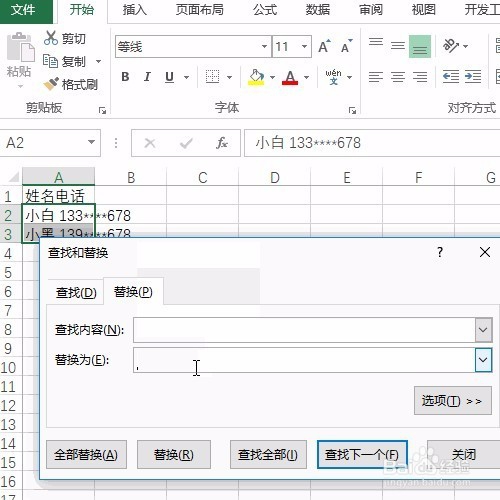Screen dimensions: 500x500
Task: Expand the fill color dropdown arrow
Action: tap(272, 77)
